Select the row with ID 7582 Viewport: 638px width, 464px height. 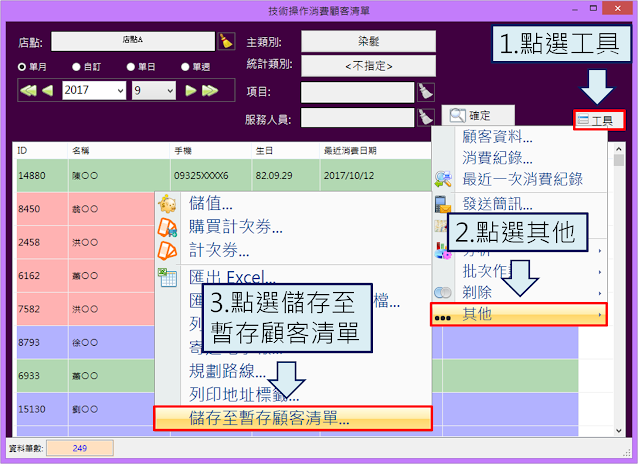click(x=86, y=309)
